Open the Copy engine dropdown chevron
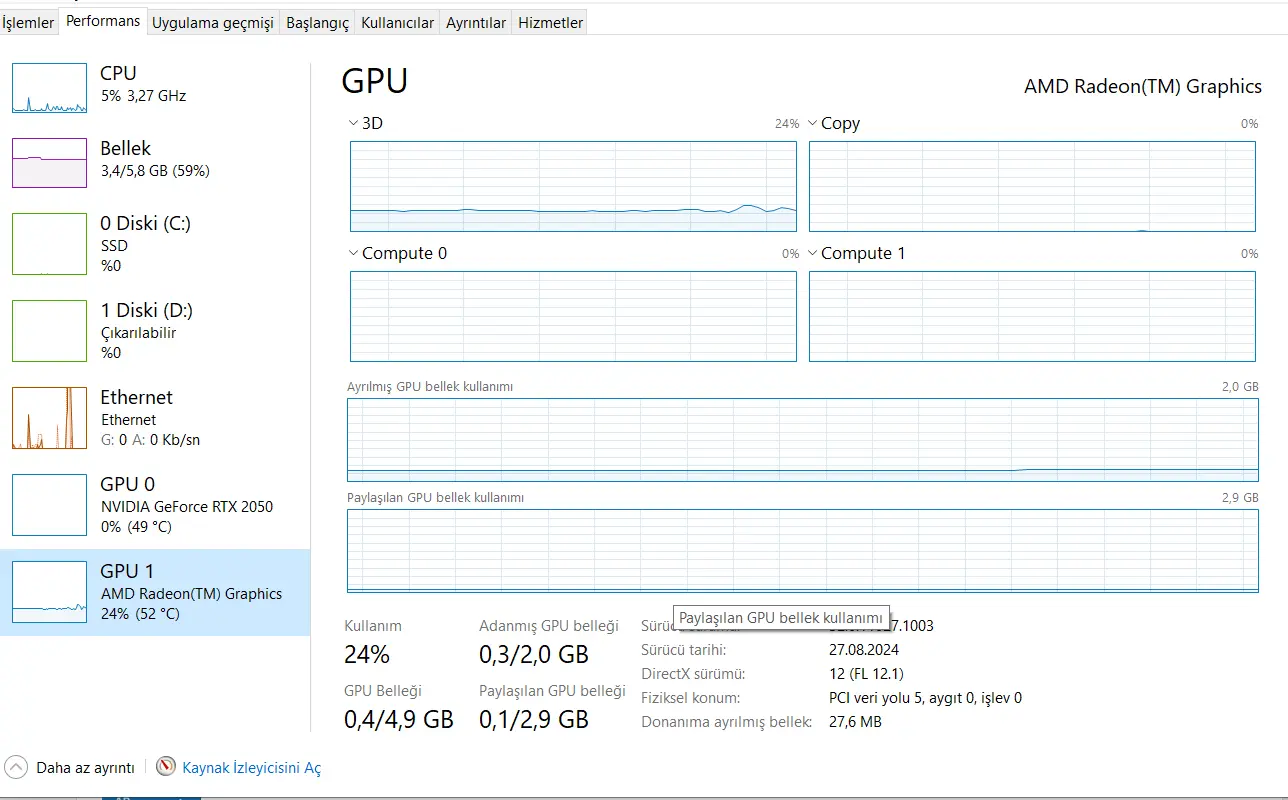The image size is (1288, 800). (x=813, y=123)
